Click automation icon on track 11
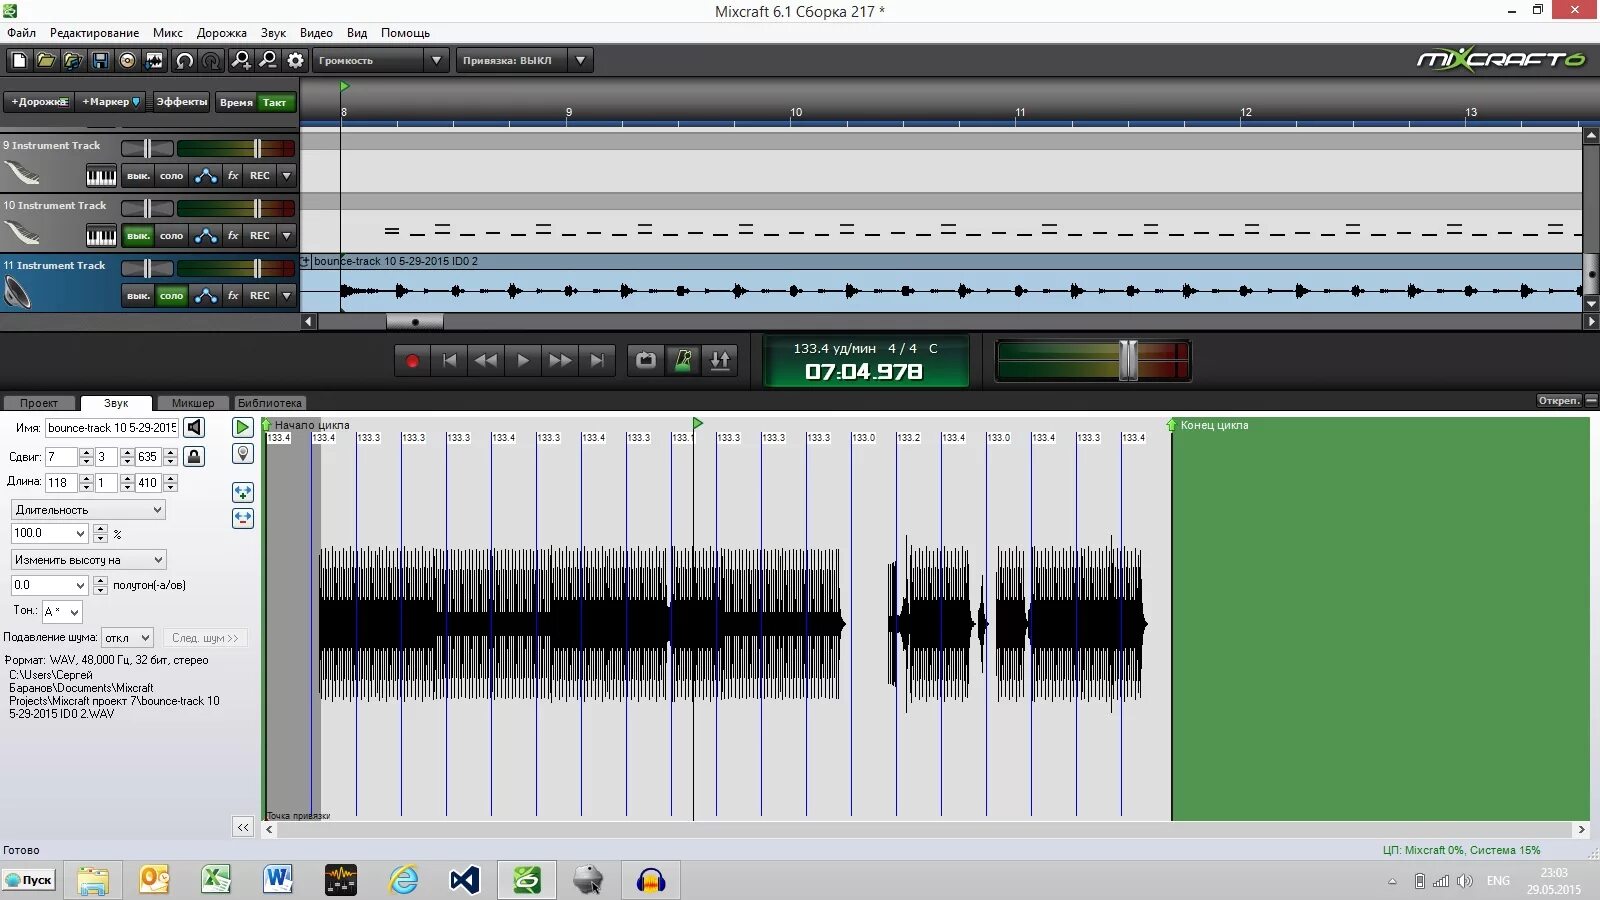Viewport: 1600px width, 900px height. [x=206, y=296]
